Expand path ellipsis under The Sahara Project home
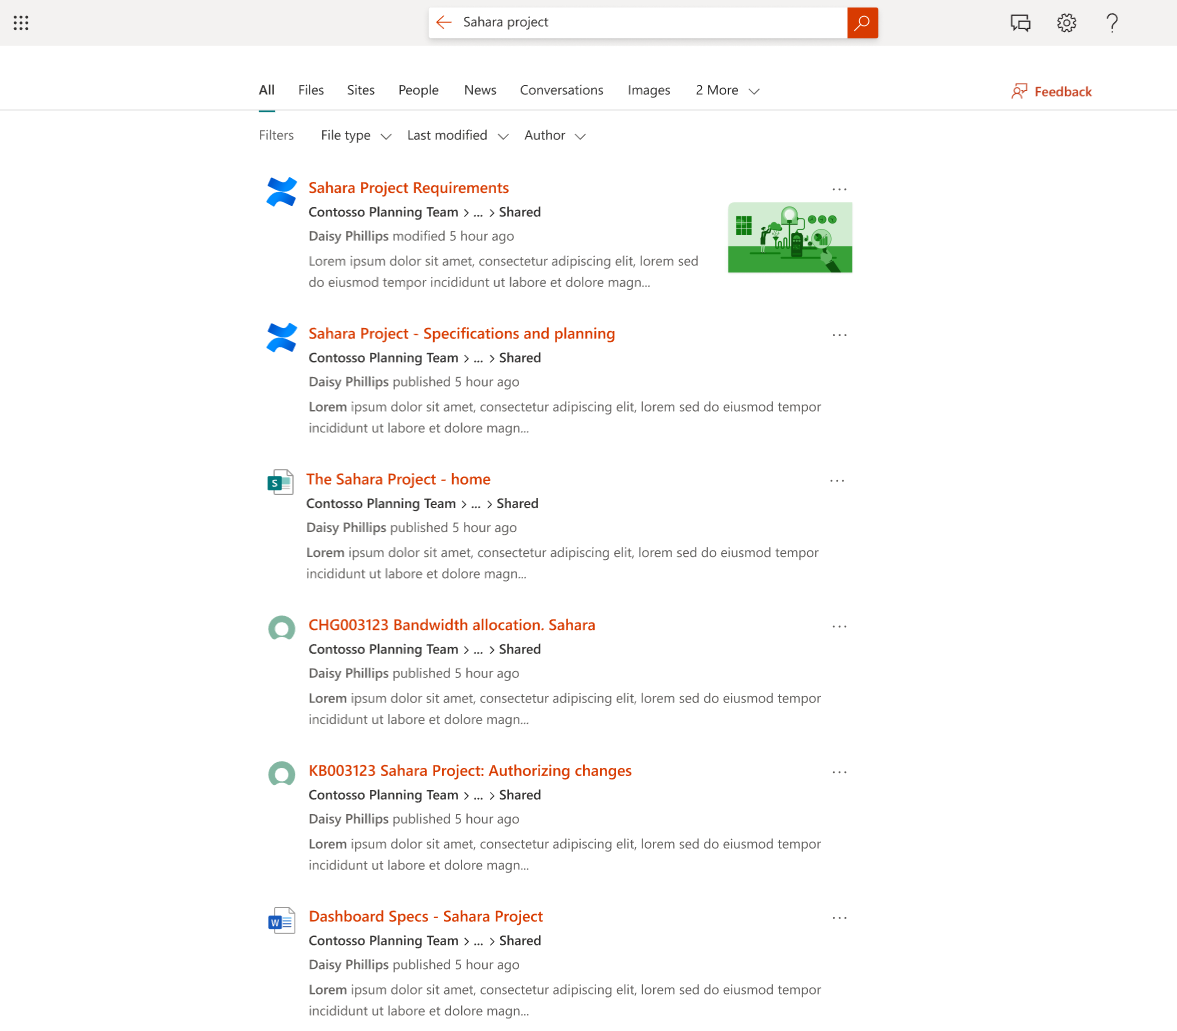The width and height of the screenshot is (1177, 1031). (x=476, y=504)
